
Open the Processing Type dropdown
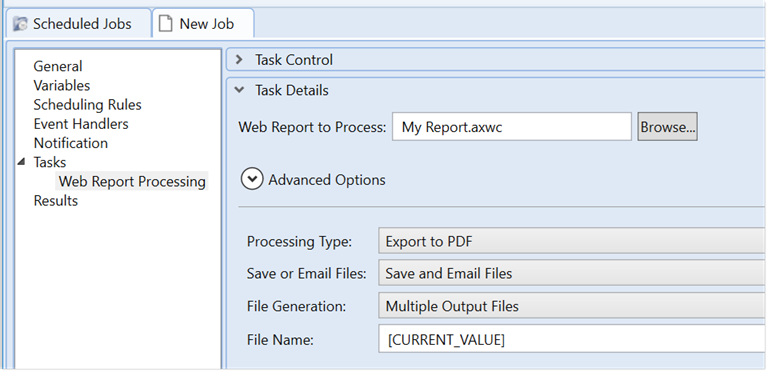[x=571, y=241]
